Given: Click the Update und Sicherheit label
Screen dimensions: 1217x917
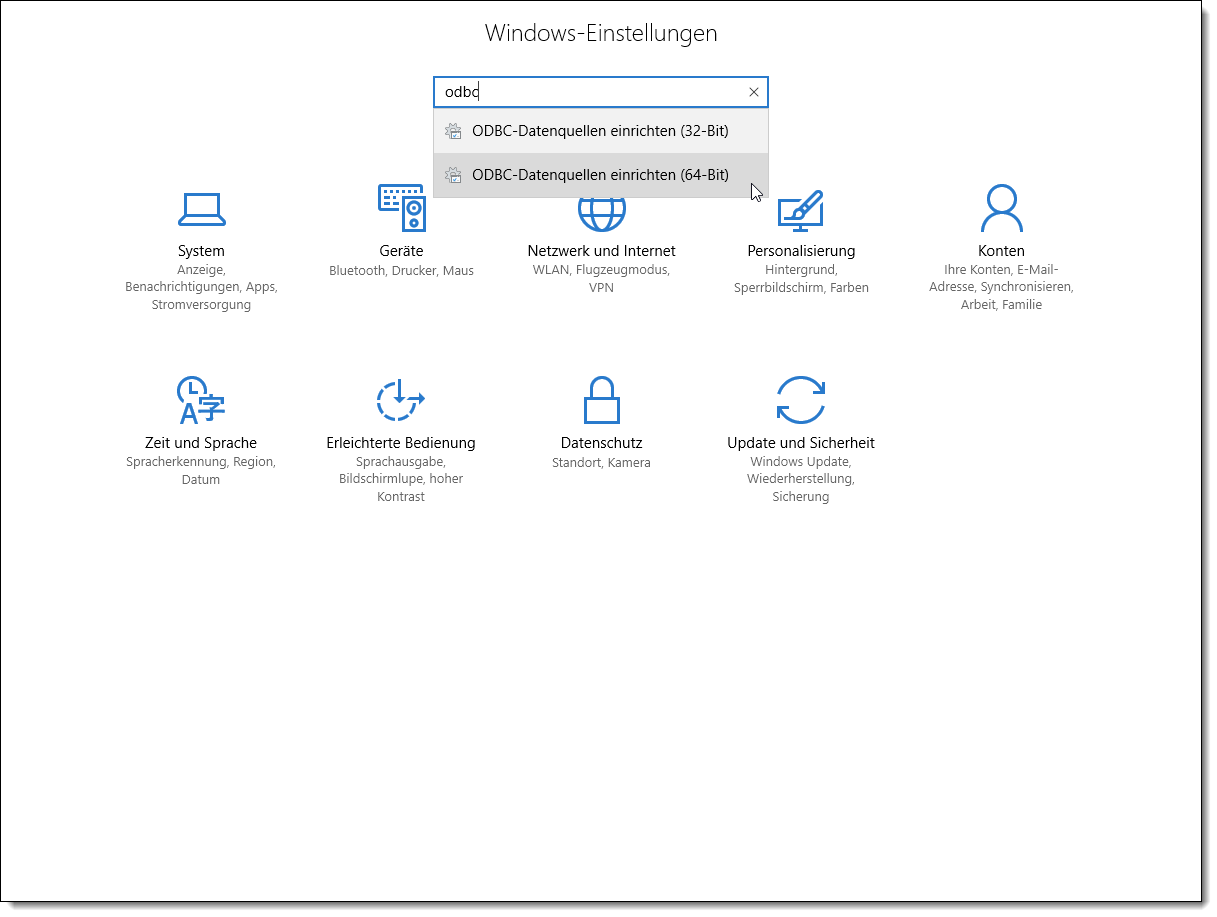Looking at the screenshot, I should [800, 443].
